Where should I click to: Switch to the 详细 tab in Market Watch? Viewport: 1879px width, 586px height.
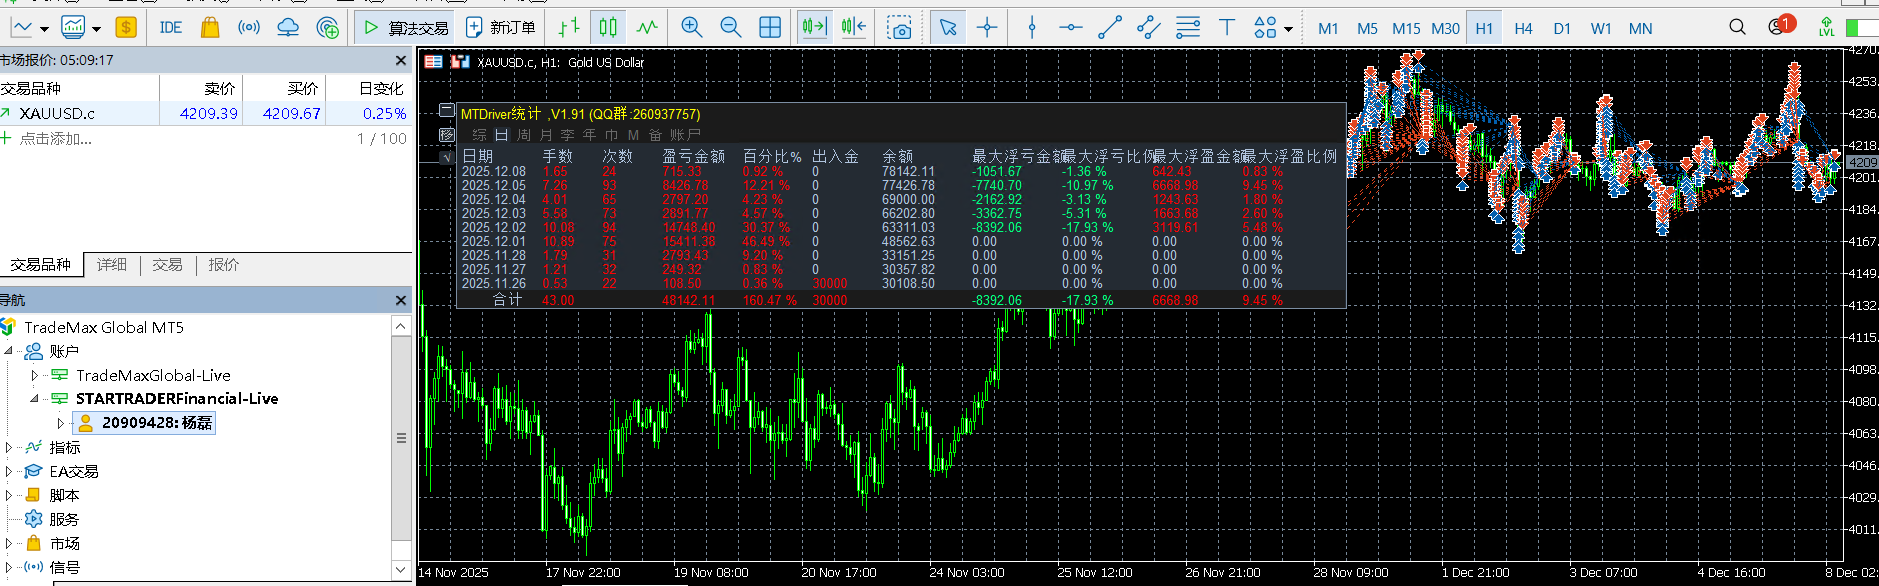pos(112,265)
